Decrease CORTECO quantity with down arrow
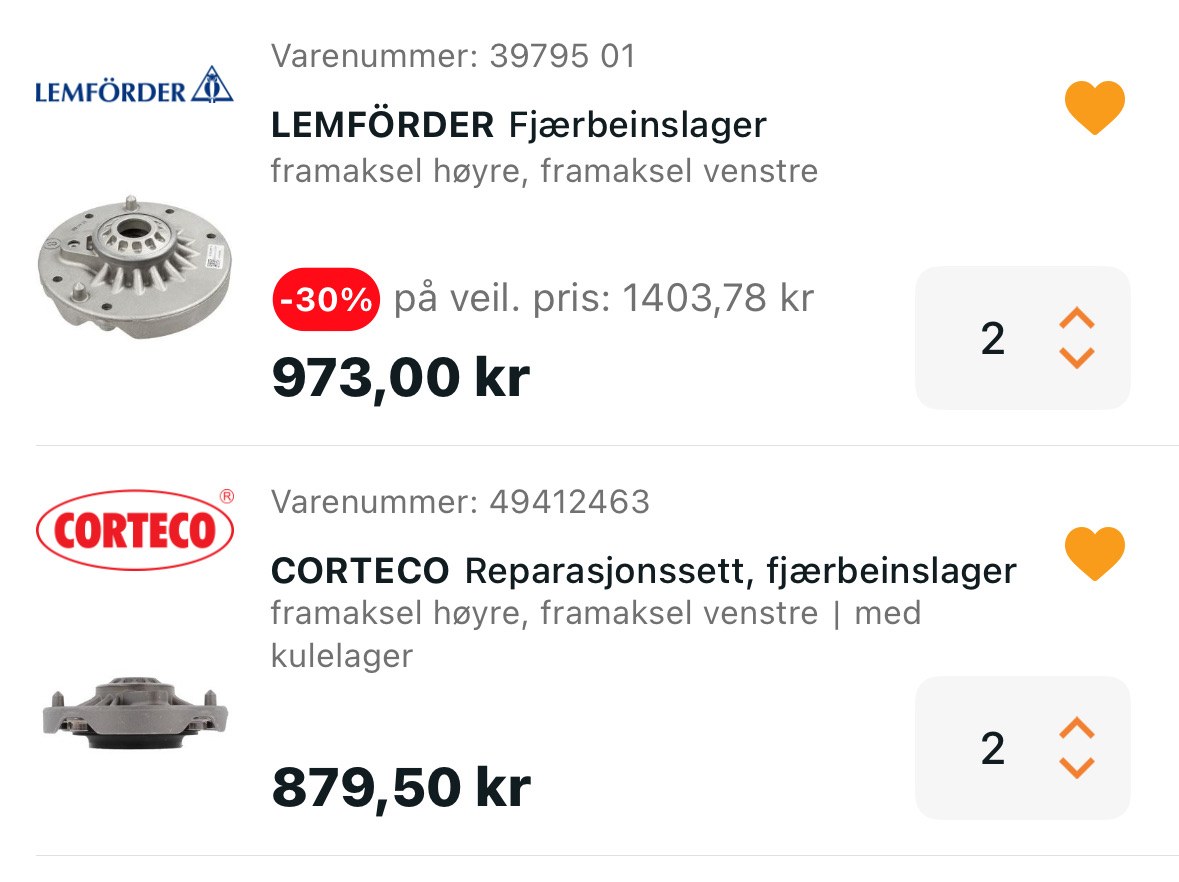The width and height of the screenshot is (1179, 882). (1076, 767)
